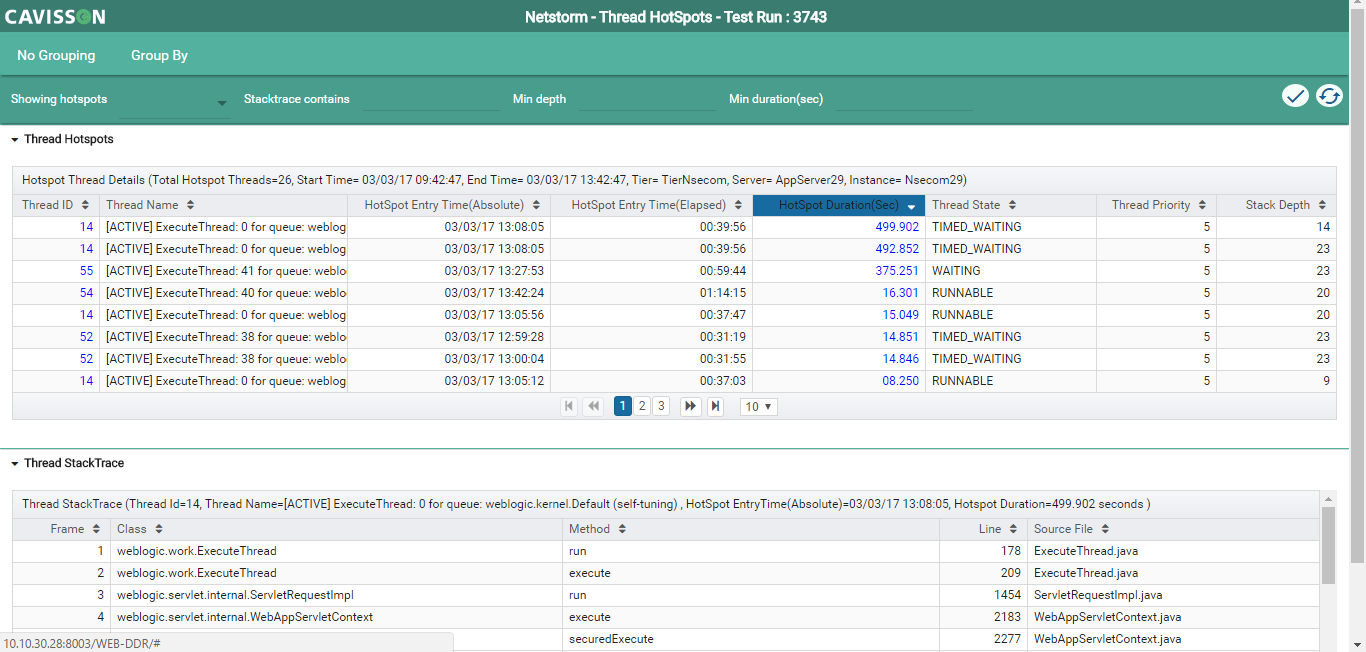Go to hotspots page 1
This screenshot has height=652, width=1366.
click(623, 406)
